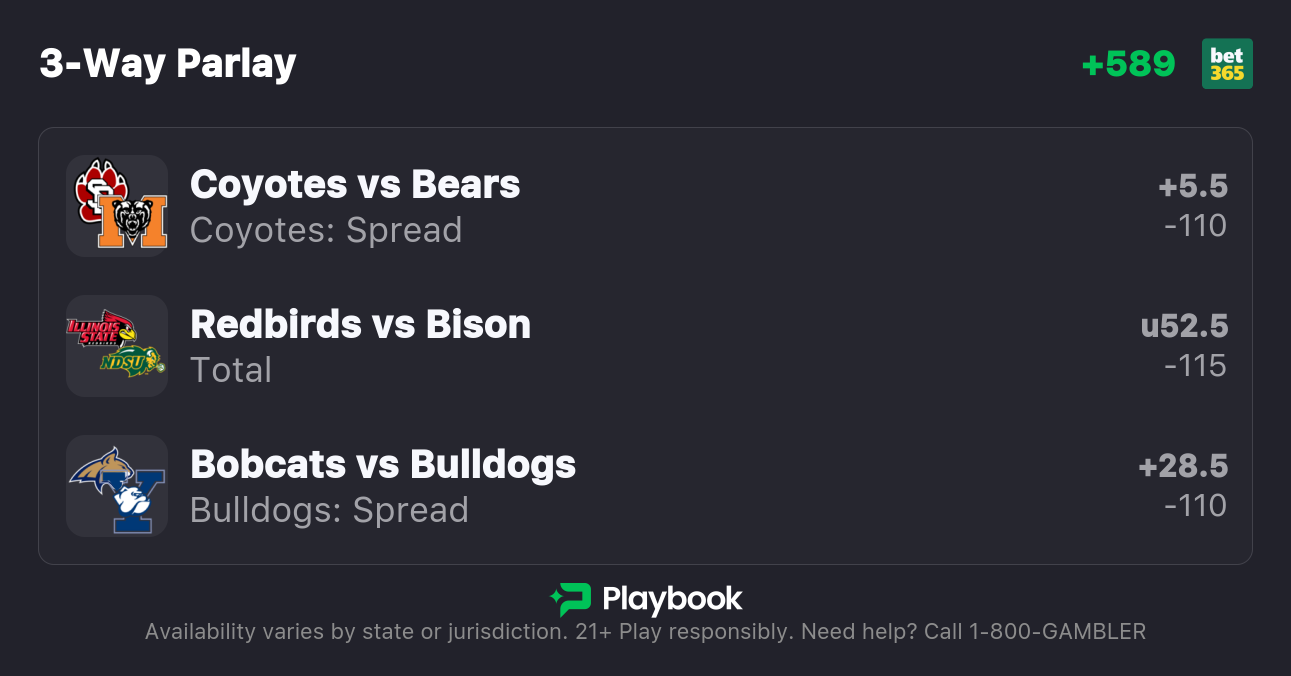This screenshot has width=1291, height=676.
Task: Click the +589 parlay odds
Action: click(1128, 64)
